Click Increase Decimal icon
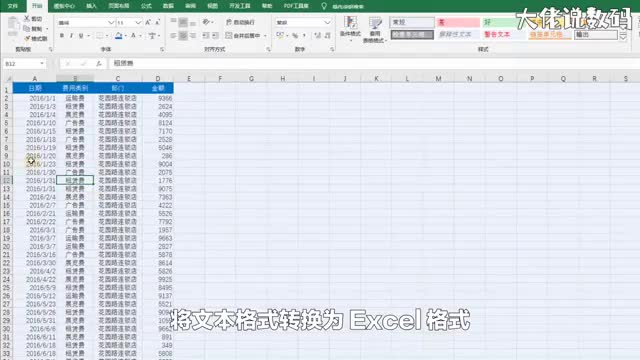This screenshot has width=640, height=360. 318,36
